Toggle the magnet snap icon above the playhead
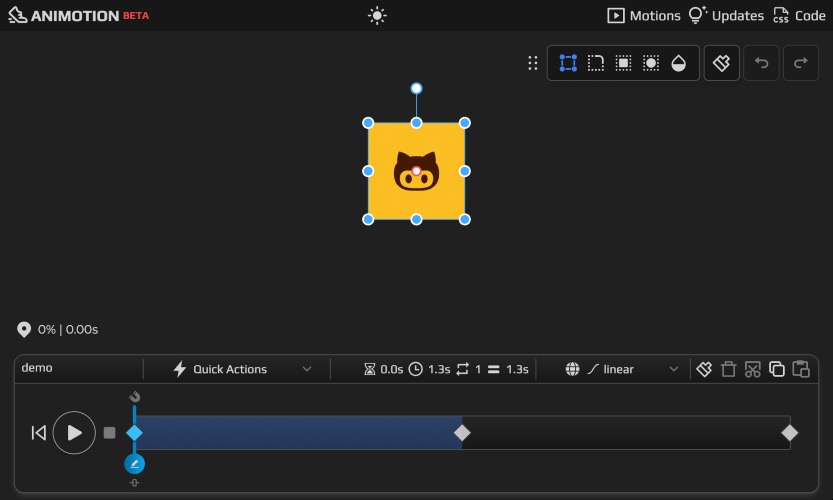The image size is (833, 500). click(134, 396)
